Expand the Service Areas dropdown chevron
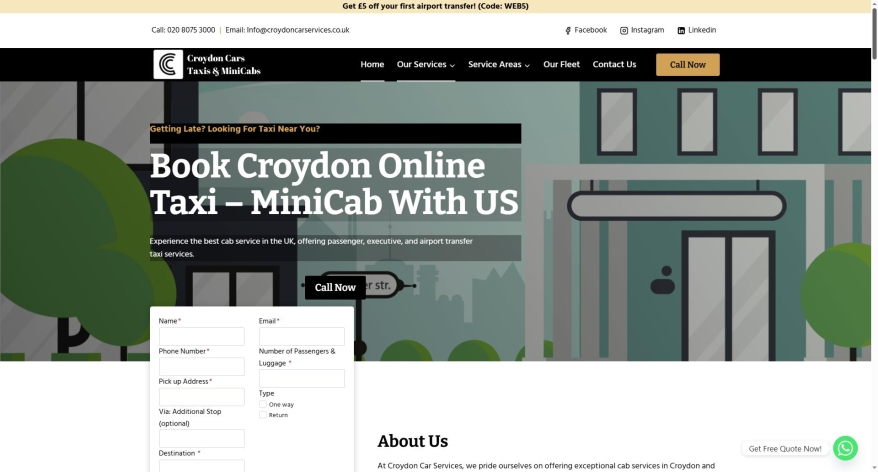Screen dimensions: 878x472 coord(527,66)
